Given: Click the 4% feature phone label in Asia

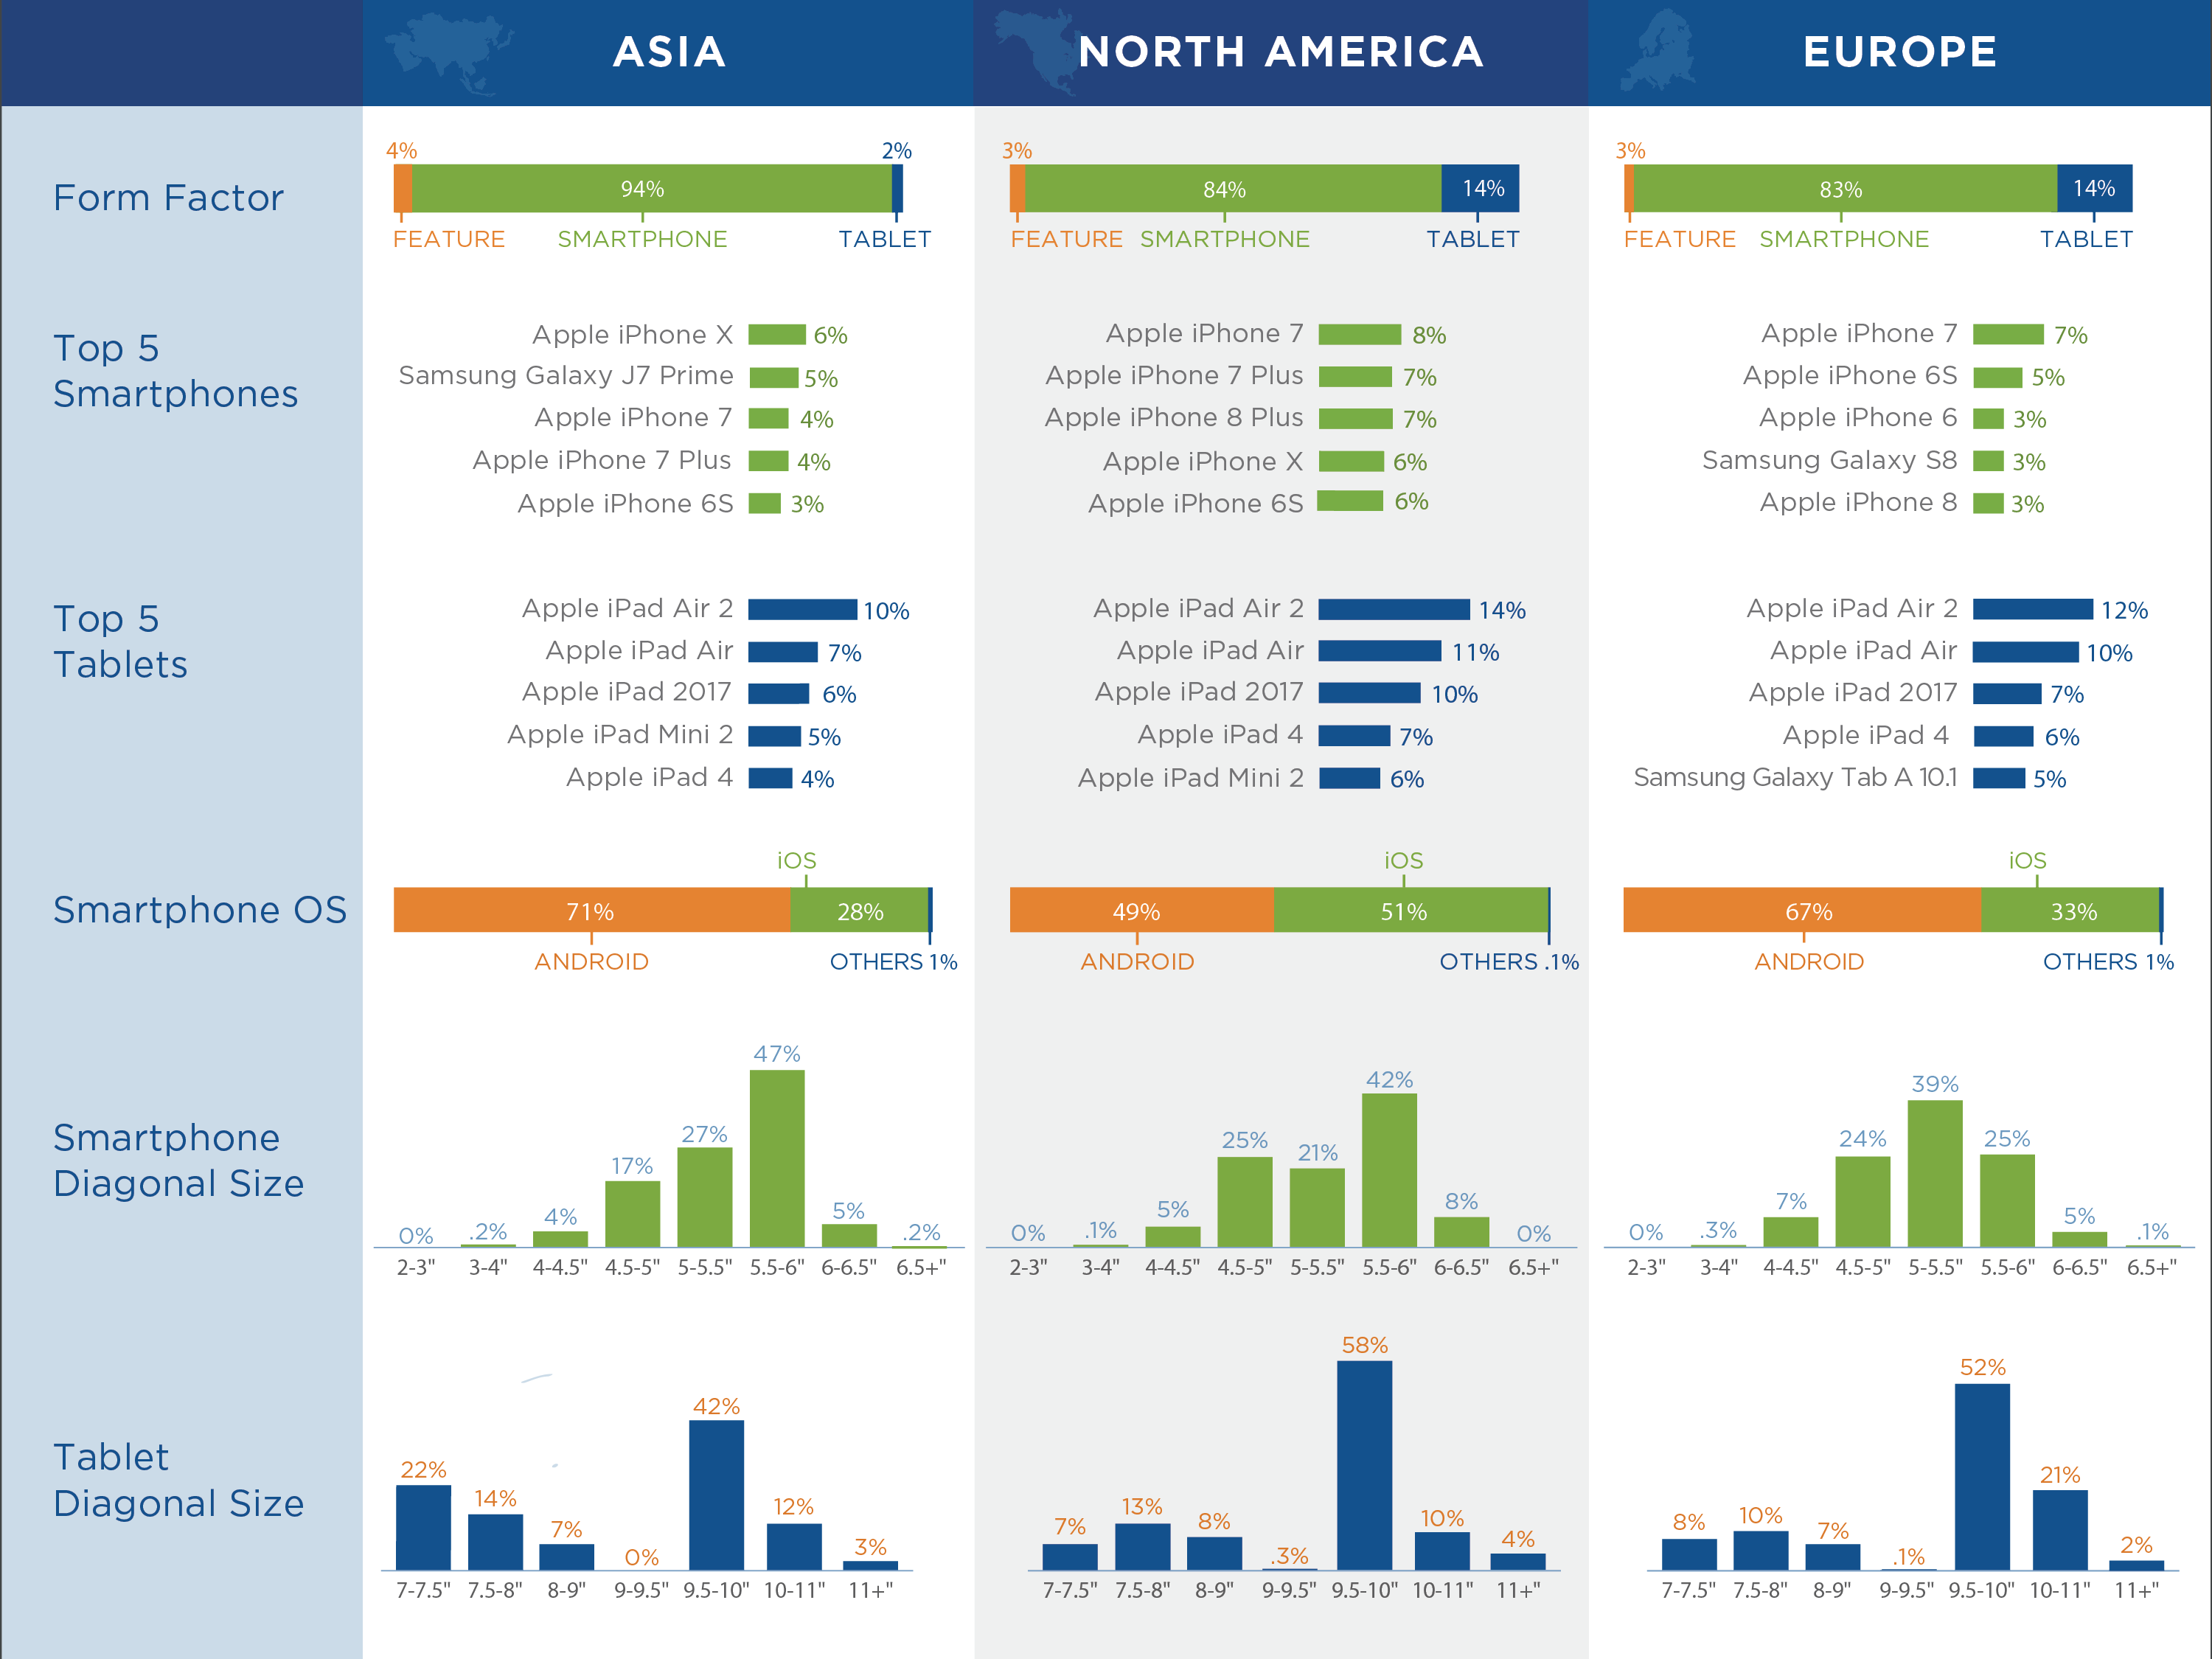Looking at the screenshot, I should point(401,151).
